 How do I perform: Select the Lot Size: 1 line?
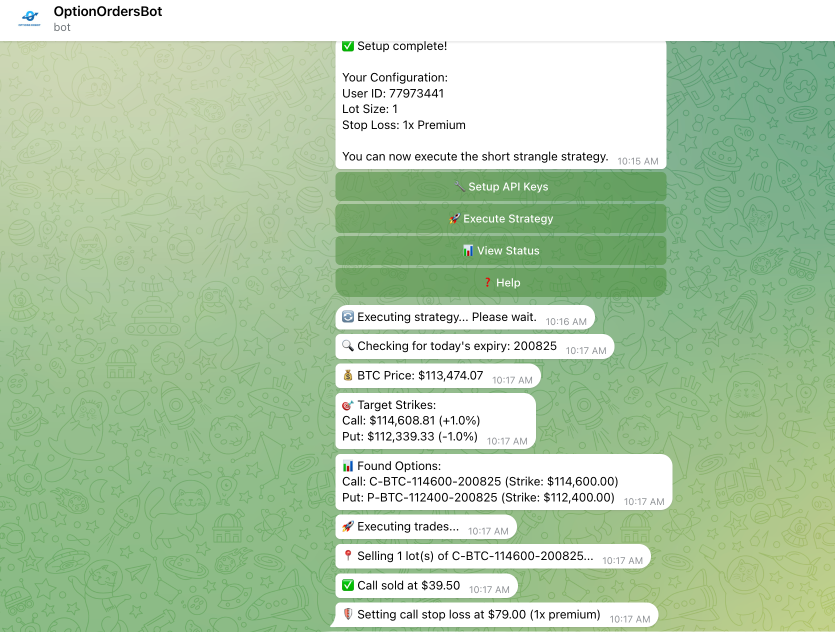tap(370, 109)
